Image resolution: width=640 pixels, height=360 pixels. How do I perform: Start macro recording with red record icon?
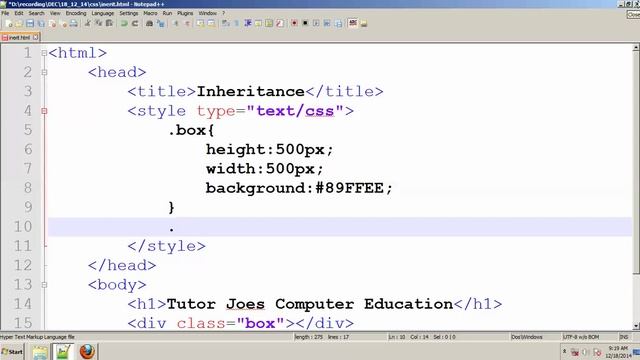[x=294, y=23]
